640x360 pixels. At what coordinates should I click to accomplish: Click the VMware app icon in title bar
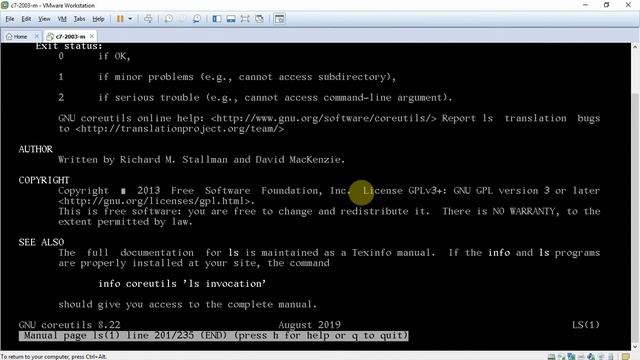[5, 5]
